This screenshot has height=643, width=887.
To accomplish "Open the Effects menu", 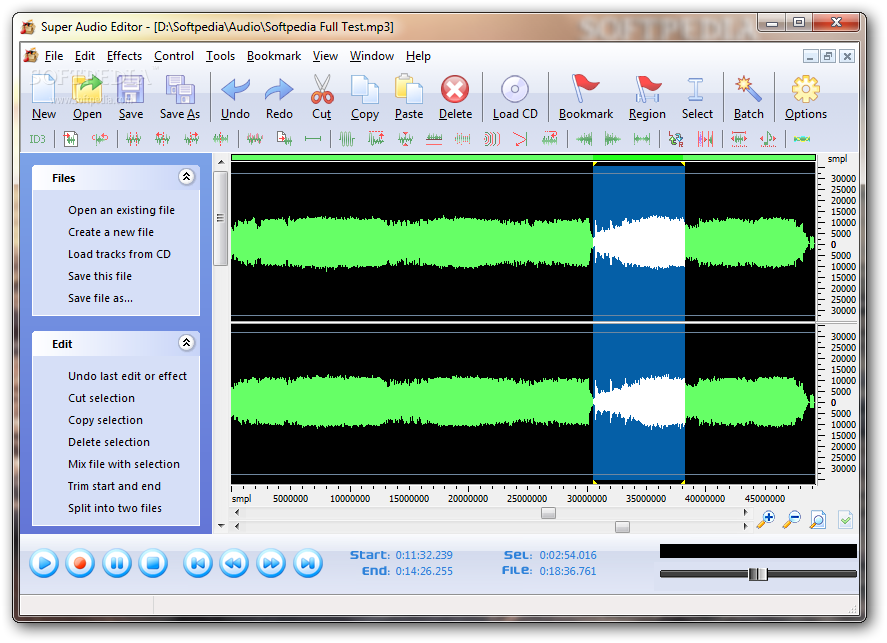I will [x=124, y=56].
